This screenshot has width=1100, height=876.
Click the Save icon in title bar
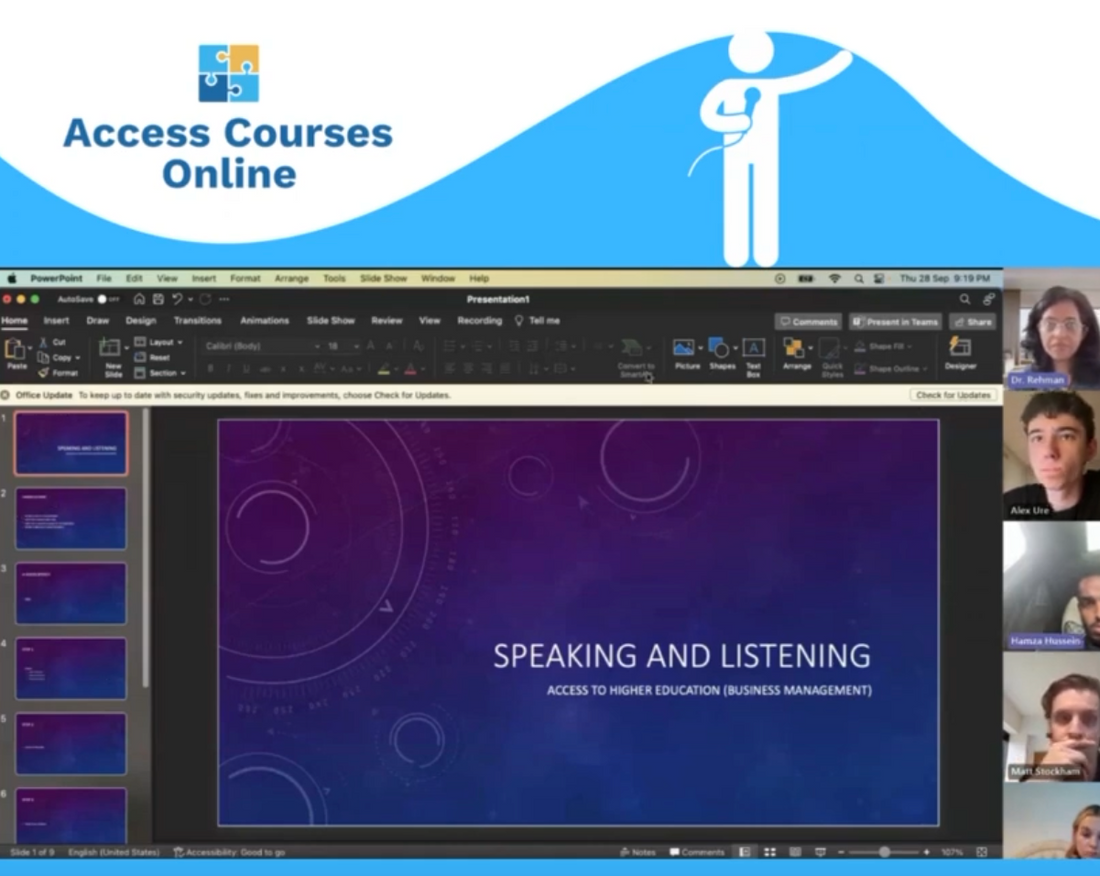158,299
